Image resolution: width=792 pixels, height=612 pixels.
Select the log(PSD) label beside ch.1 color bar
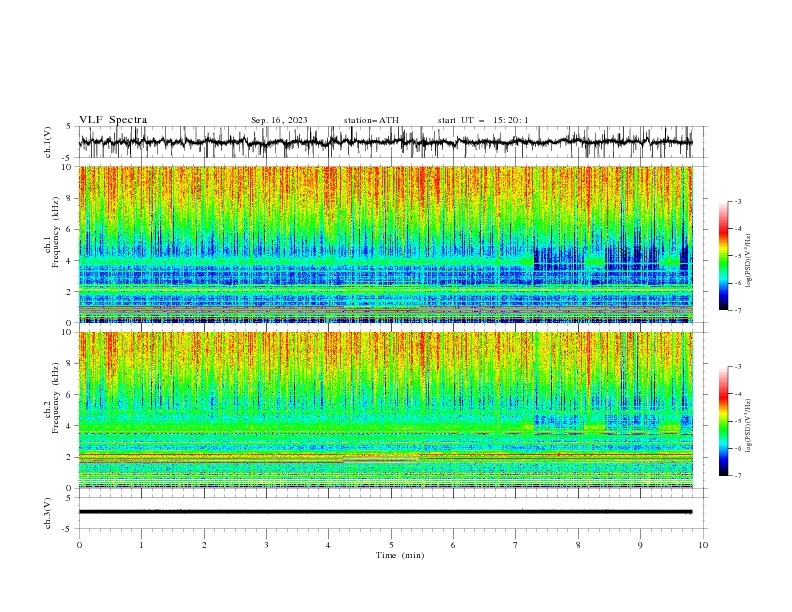tap(749, 261)
